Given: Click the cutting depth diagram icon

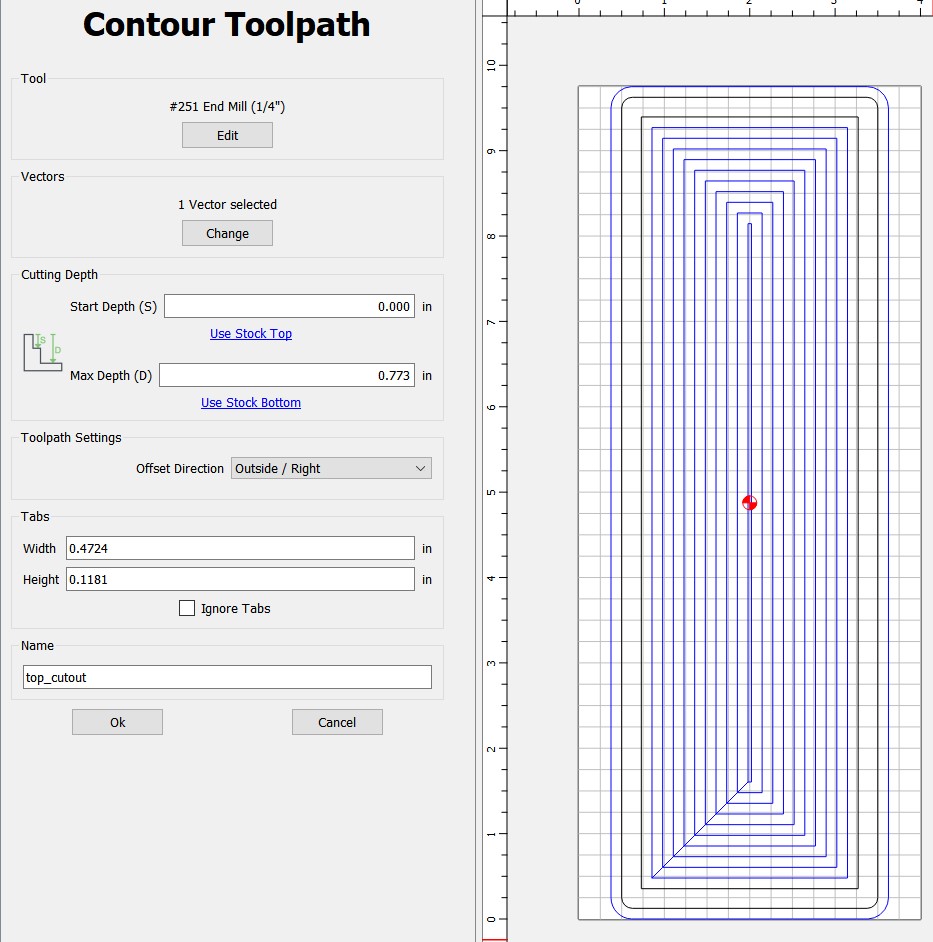Looking at the screenshot, I should coord(43,353).
